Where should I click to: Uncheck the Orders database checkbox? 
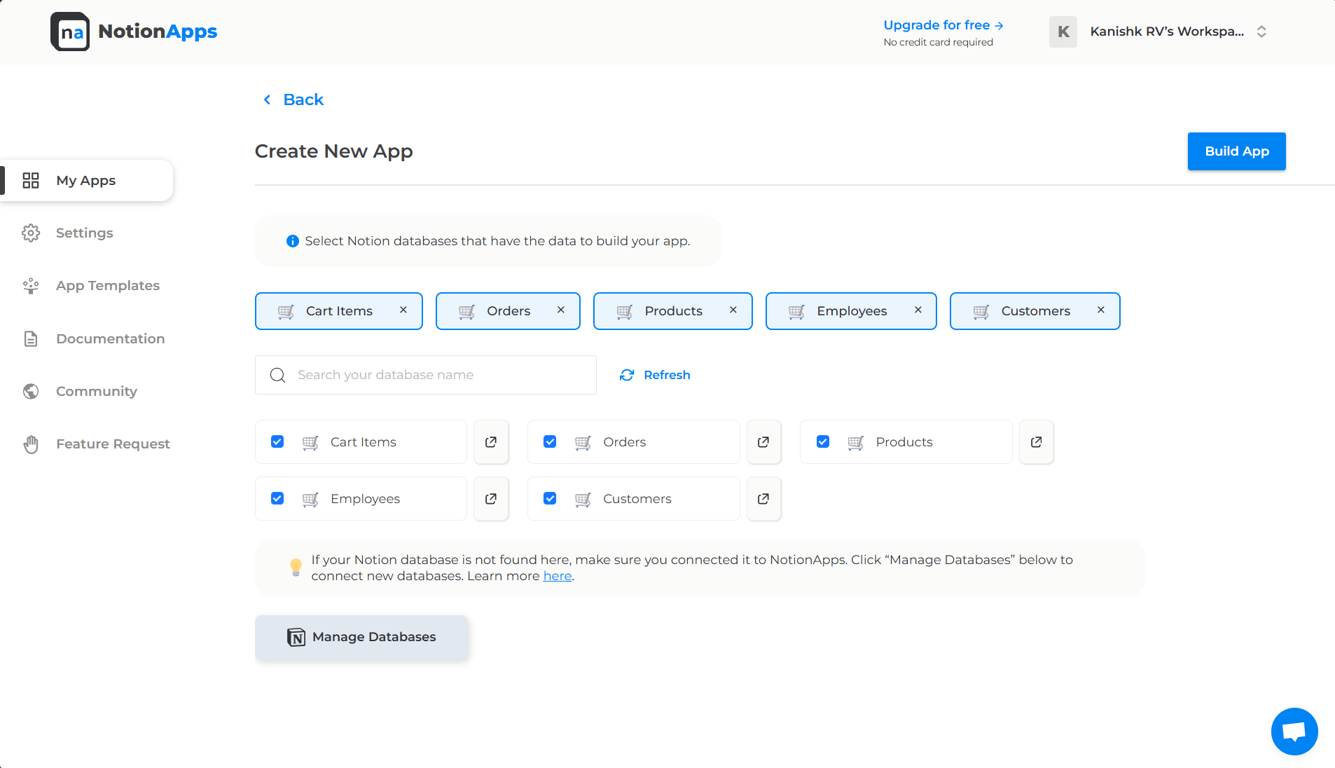[x=550, y=442]
